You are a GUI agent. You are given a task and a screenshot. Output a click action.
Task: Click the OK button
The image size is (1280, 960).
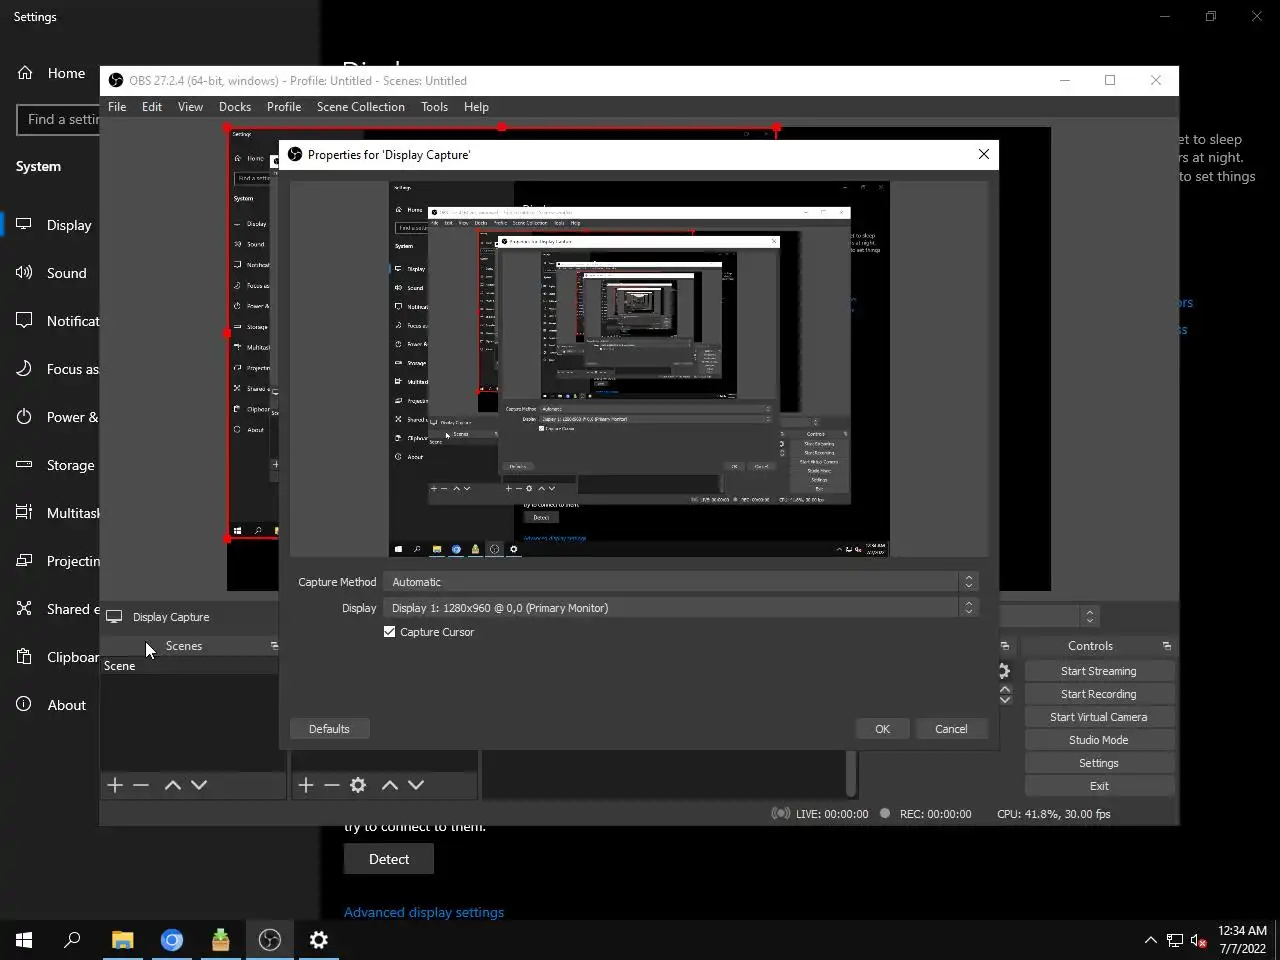[x=882, y=729]
